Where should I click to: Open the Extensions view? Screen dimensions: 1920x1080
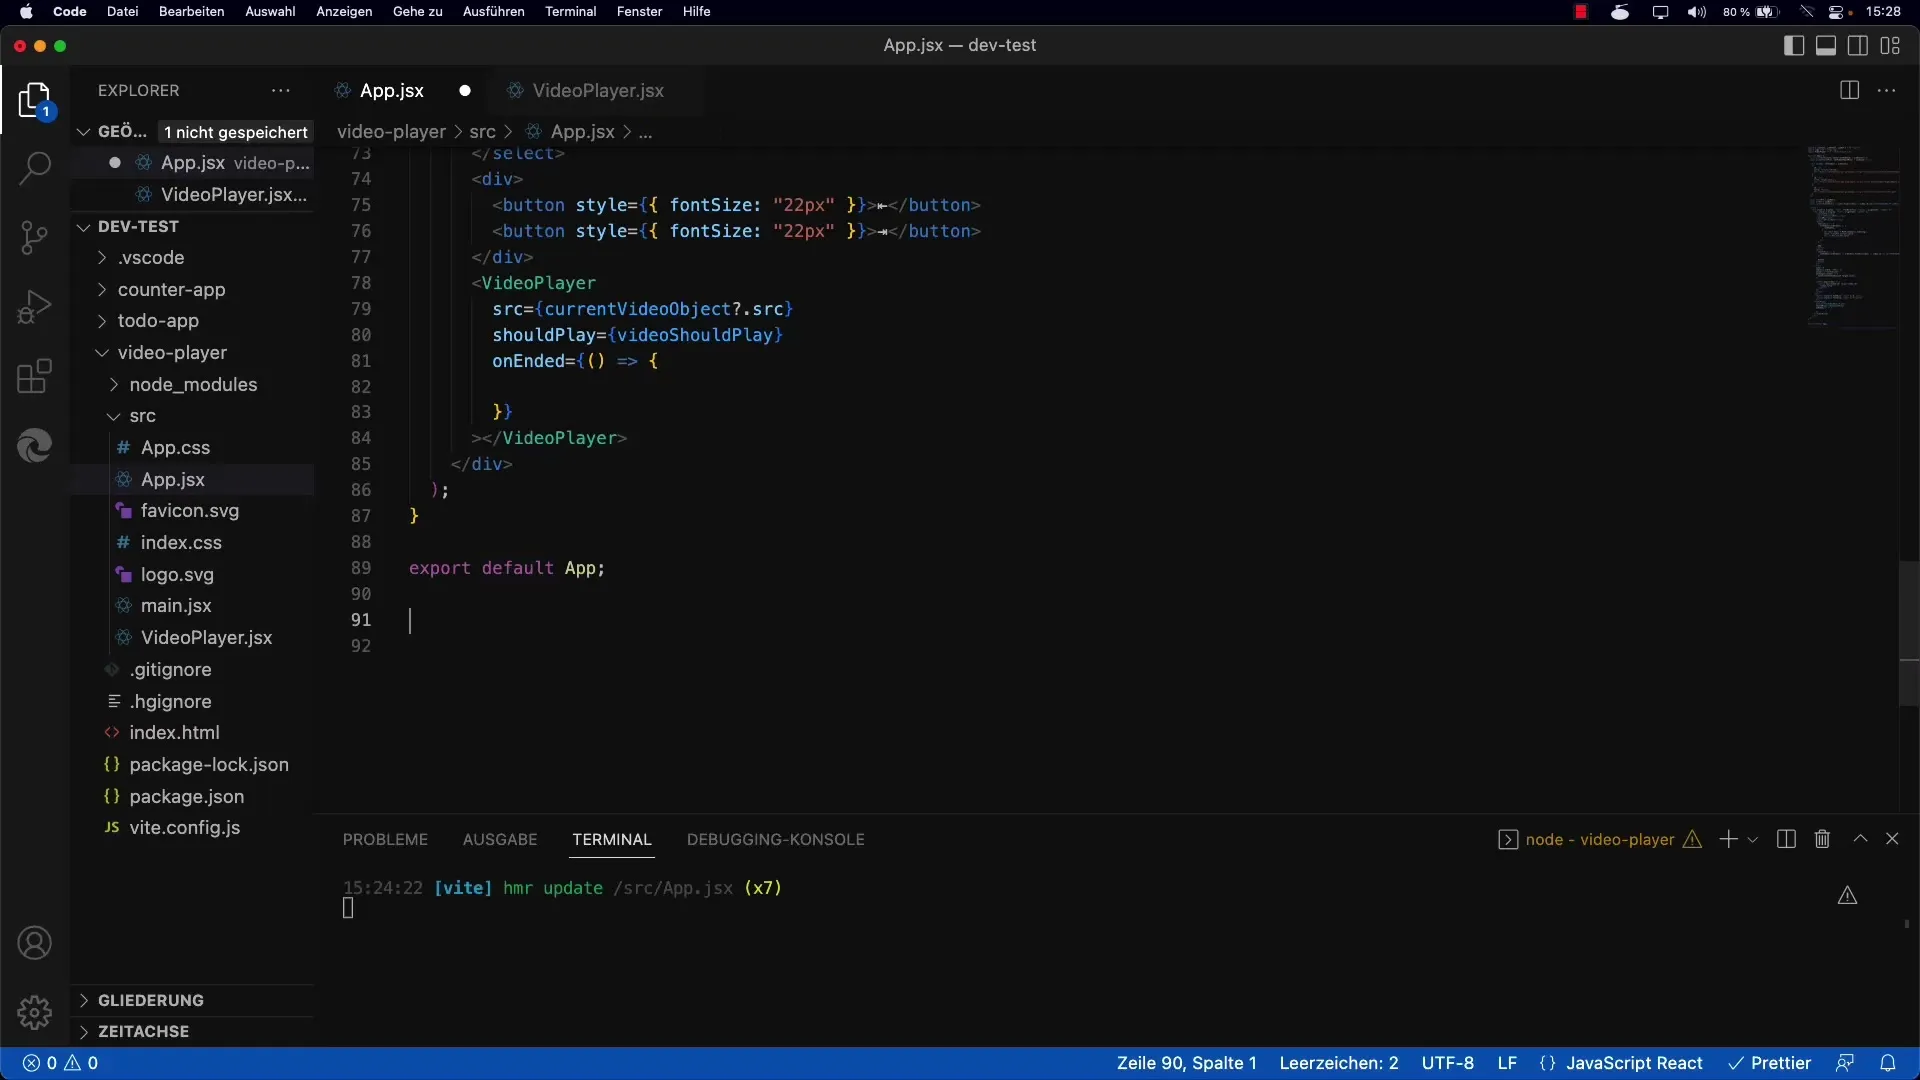(x=35, y=377)
